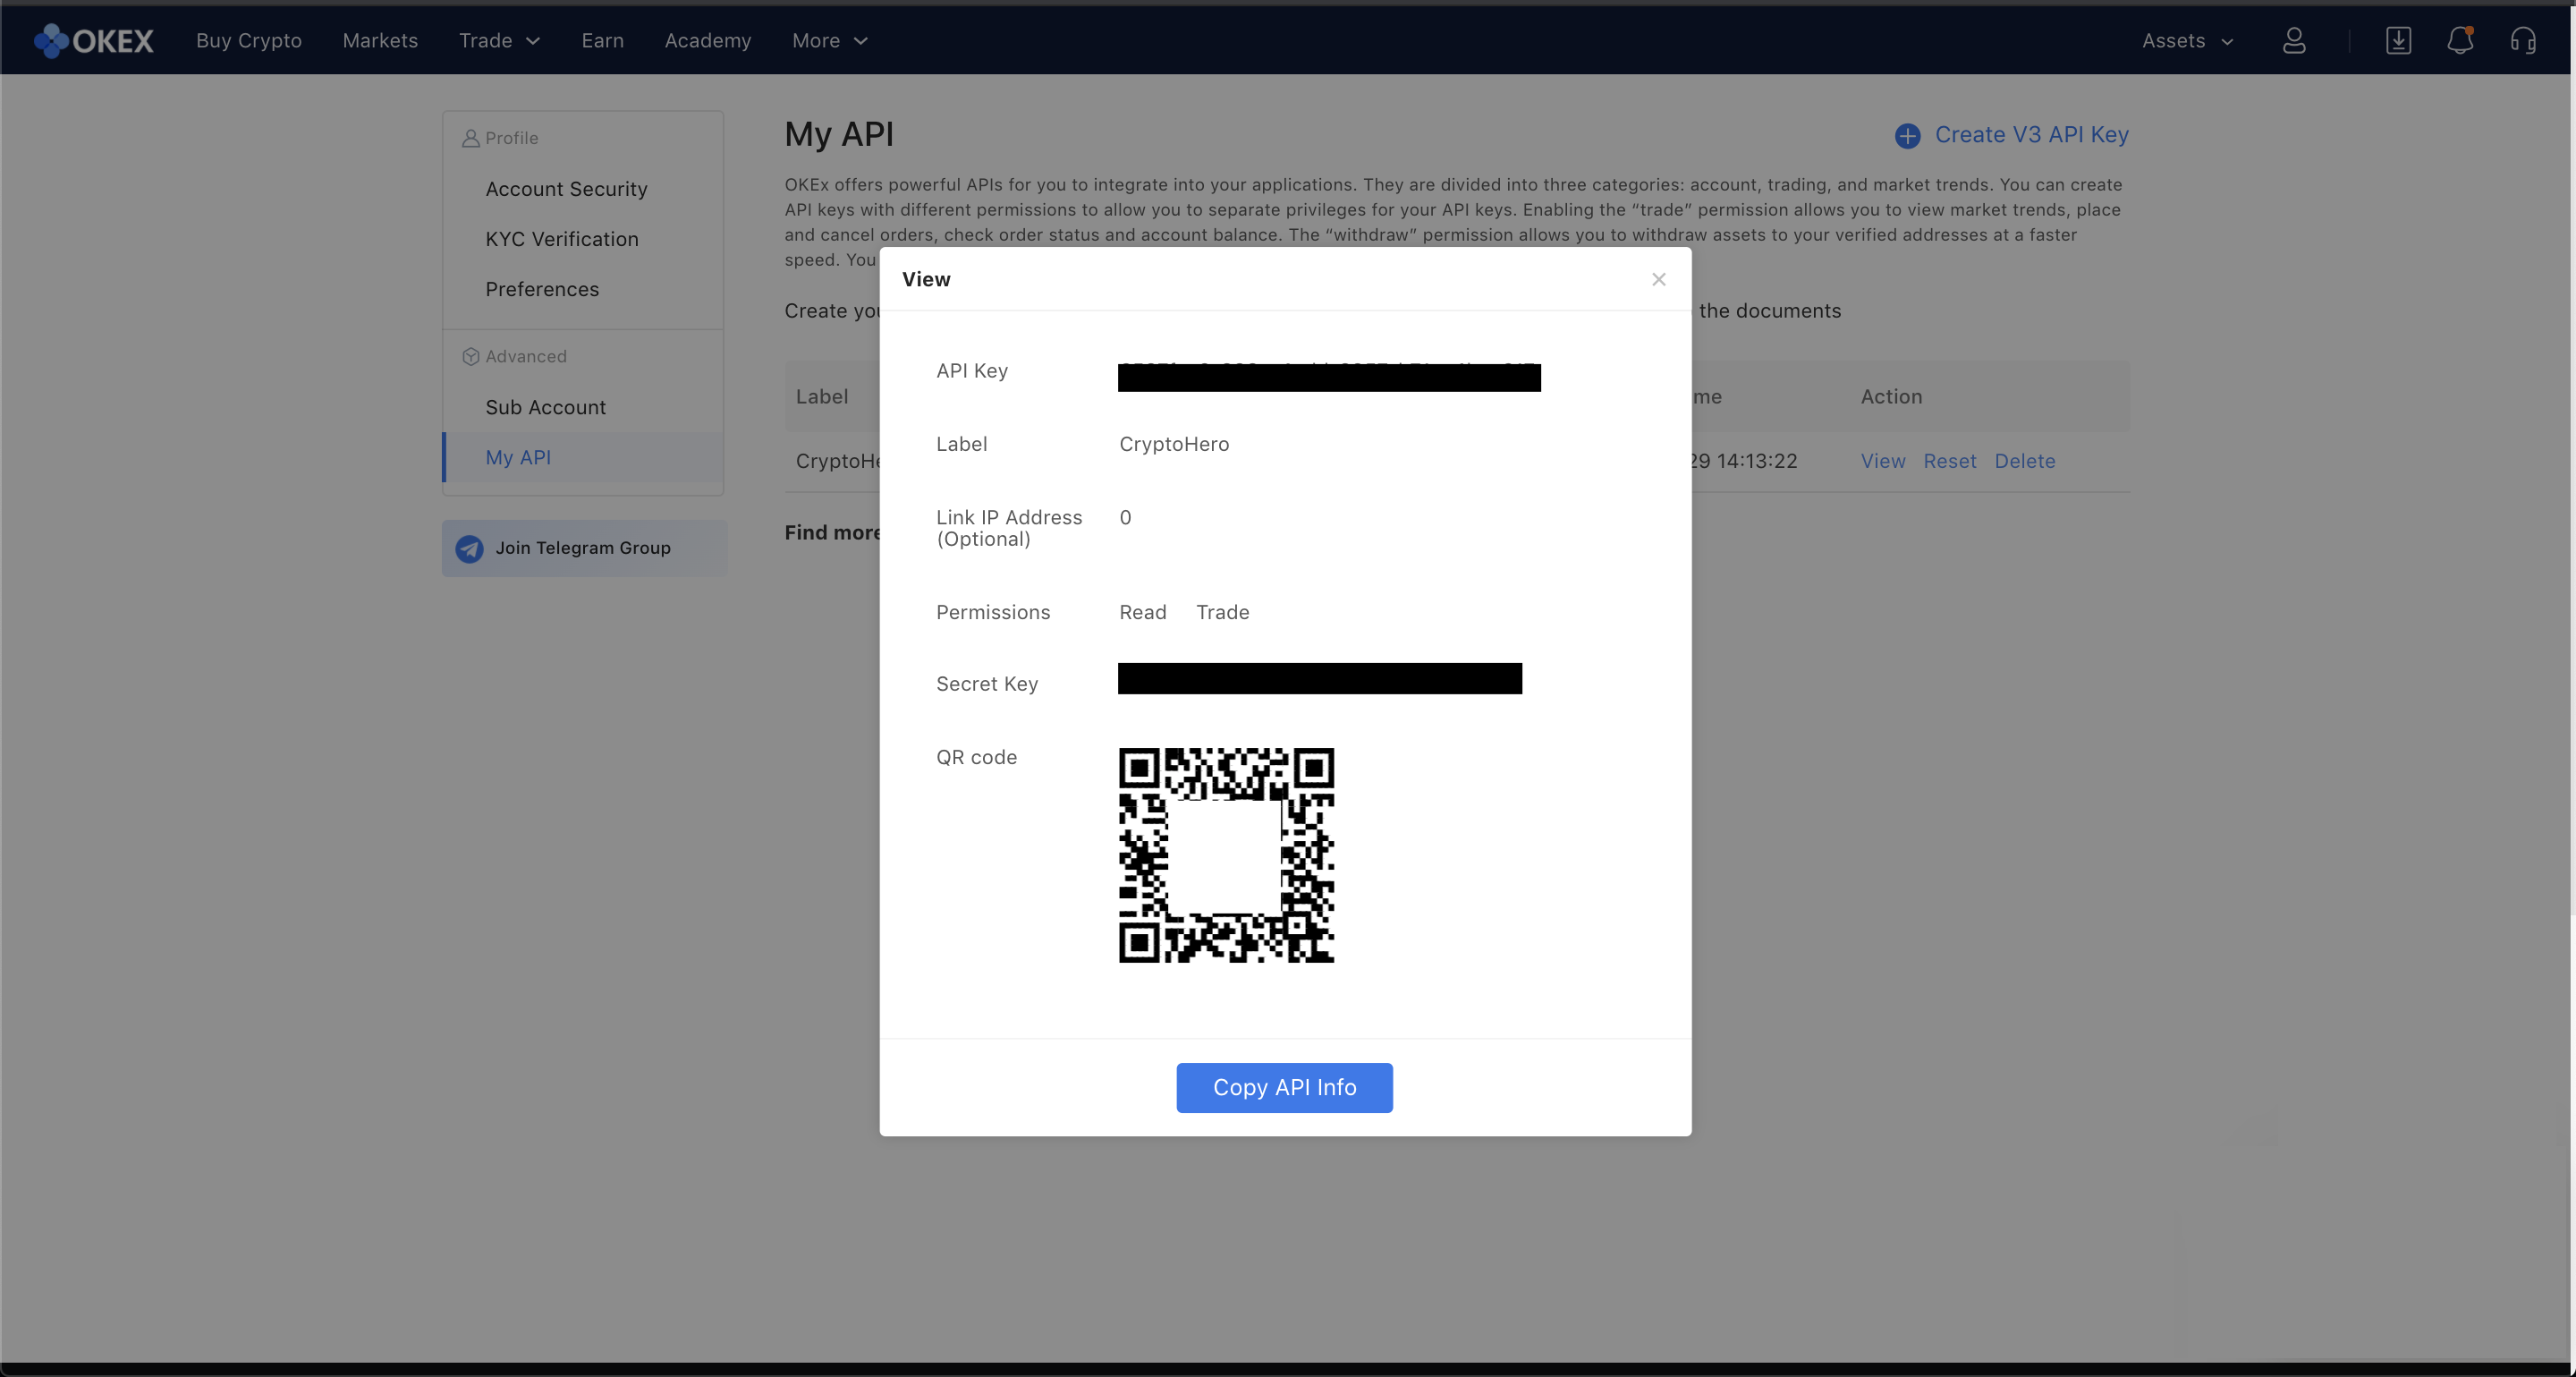Viewport: 2576px width, 1377px height.
Task: Click the Delete action link
Action: point(2024,461)
